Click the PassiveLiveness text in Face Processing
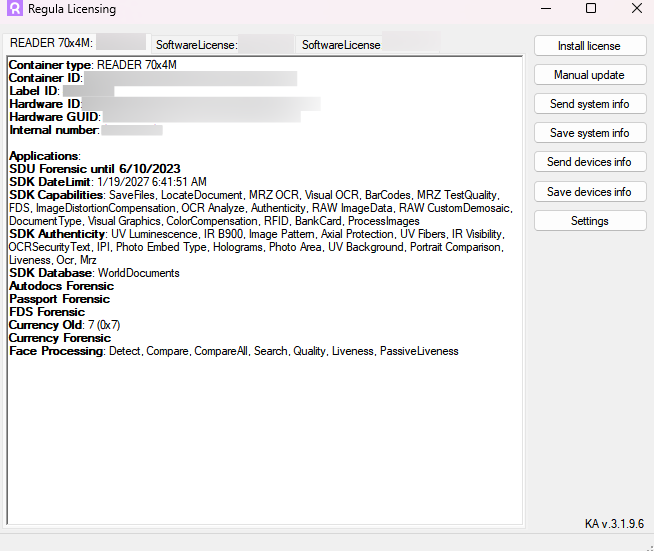The image size is (654, 551). coord(419,351)
